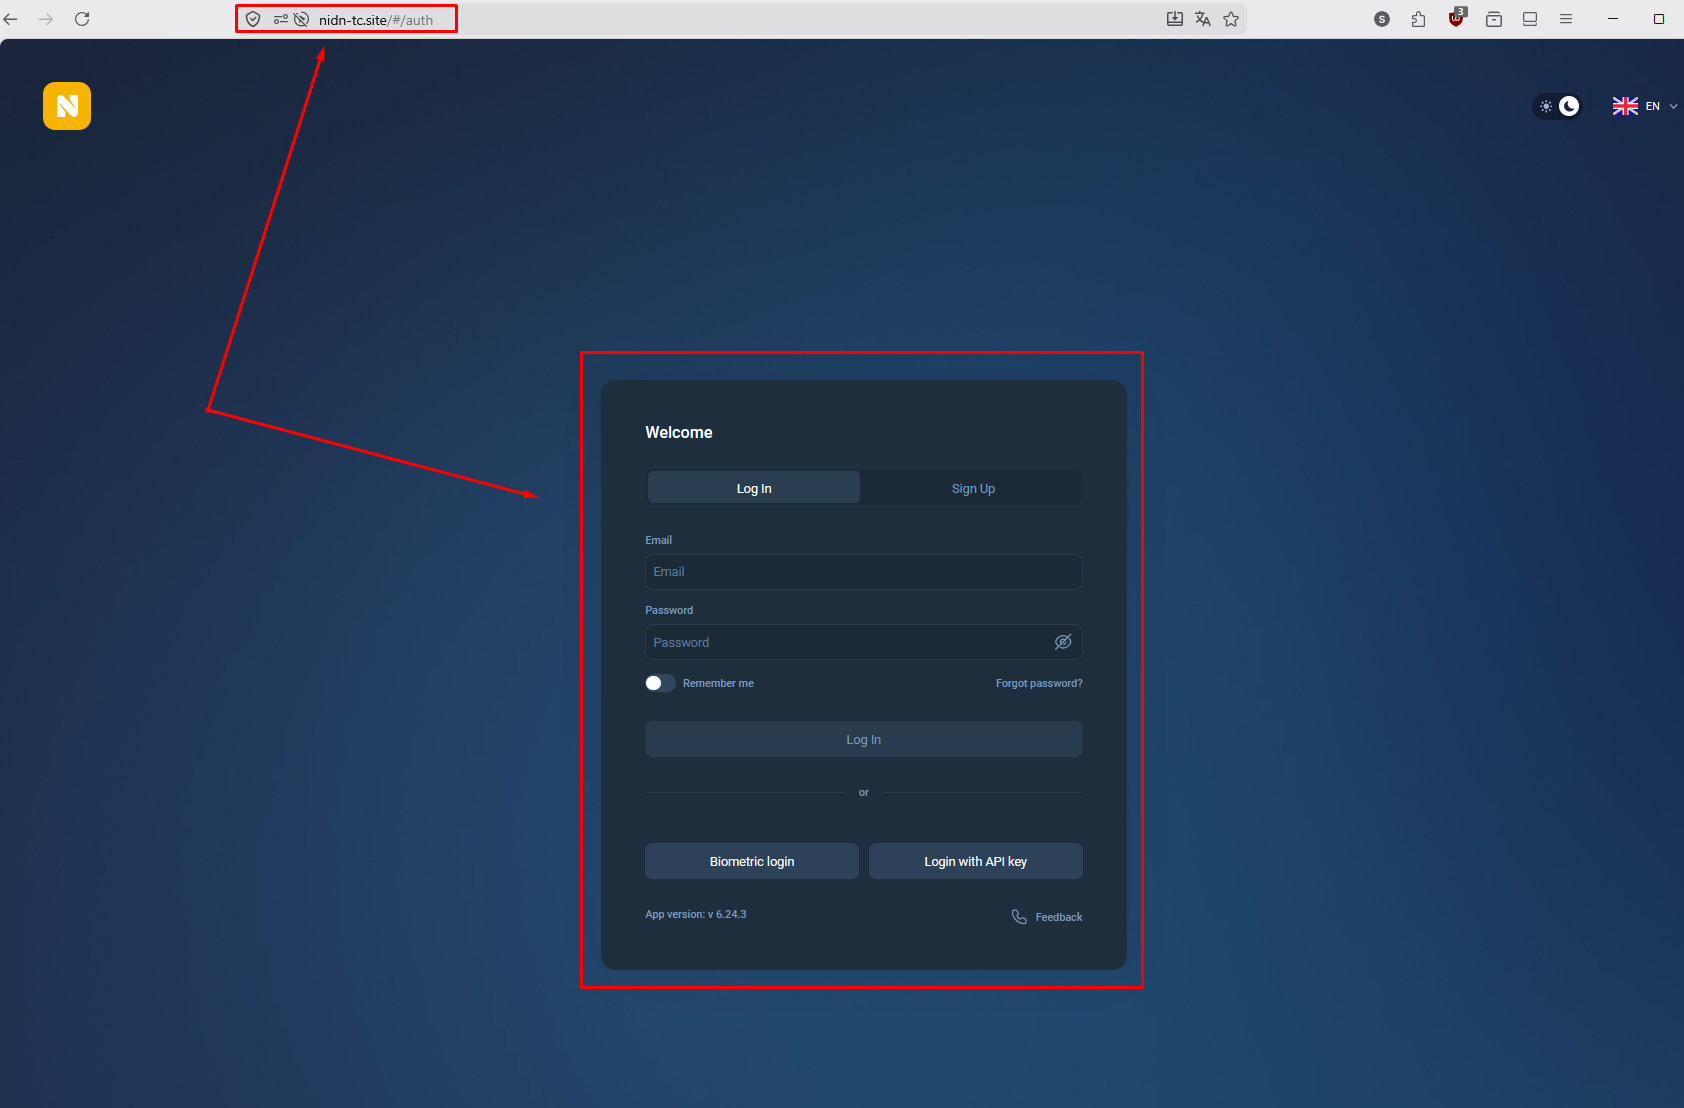Toggle the browser sidebar icon
The width and height of the screenshot is (1684, 1108).
click(1530, 19)
